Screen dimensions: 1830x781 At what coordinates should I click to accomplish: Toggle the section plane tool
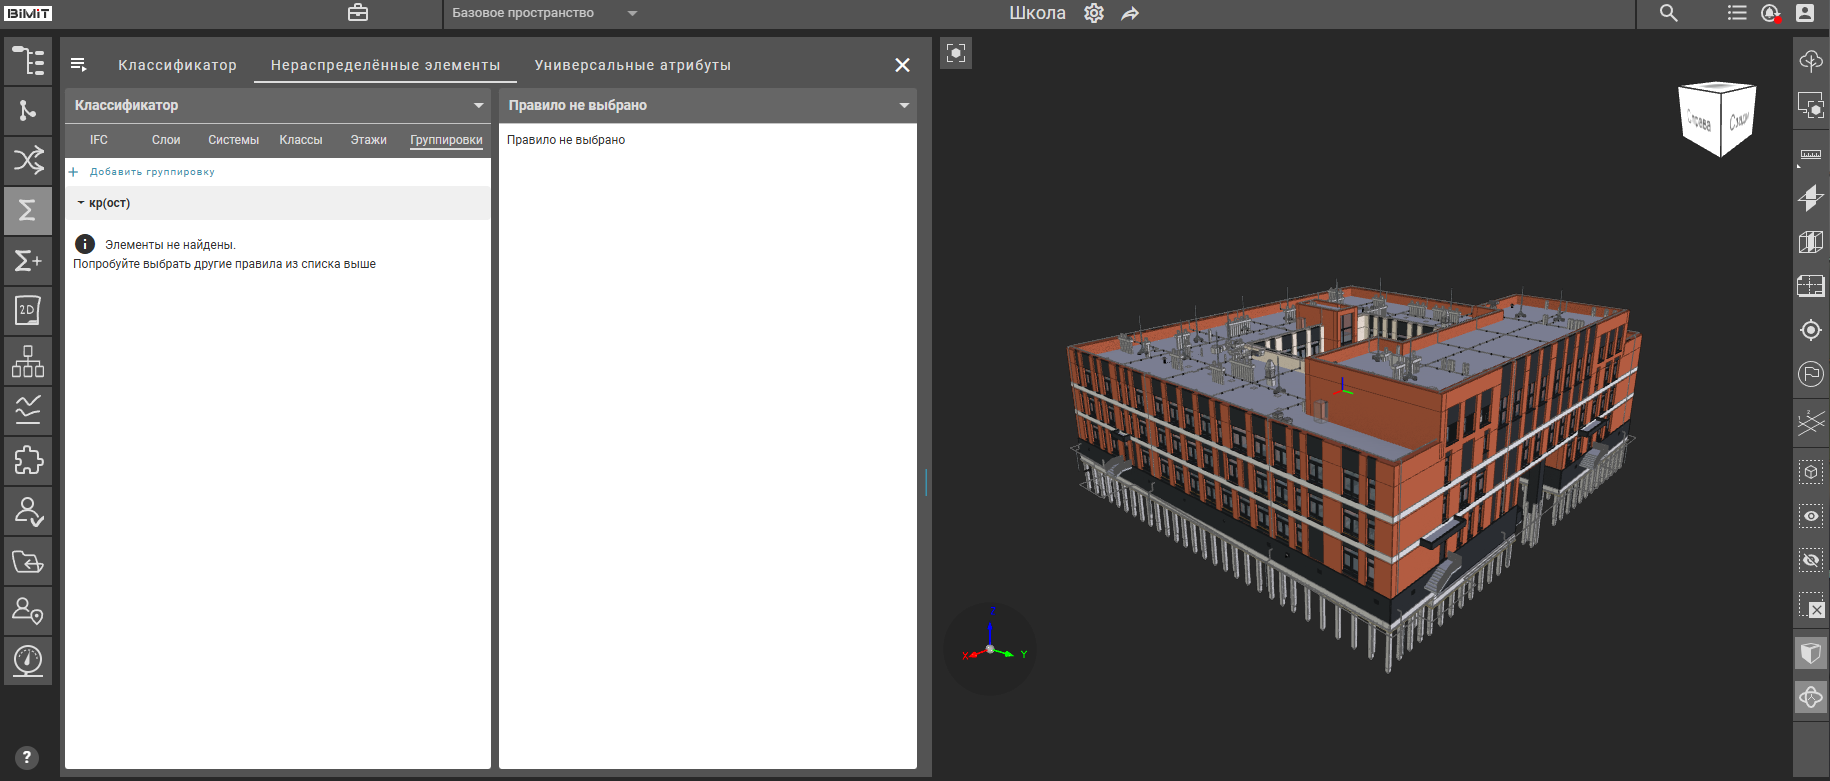[1811, 198]
